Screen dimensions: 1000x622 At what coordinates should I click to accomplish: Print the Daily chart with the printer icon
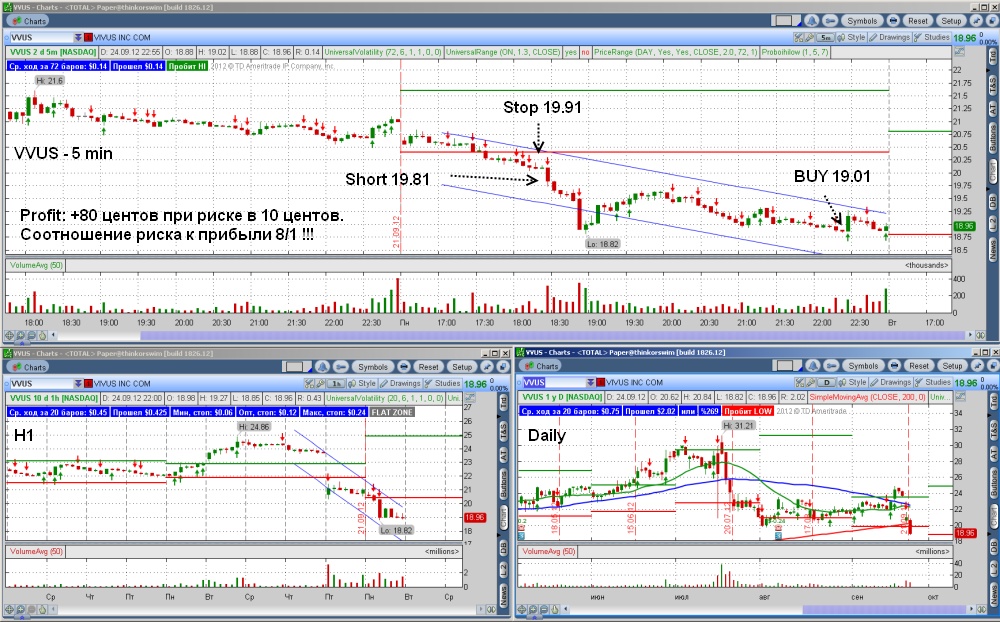[894, 366]
